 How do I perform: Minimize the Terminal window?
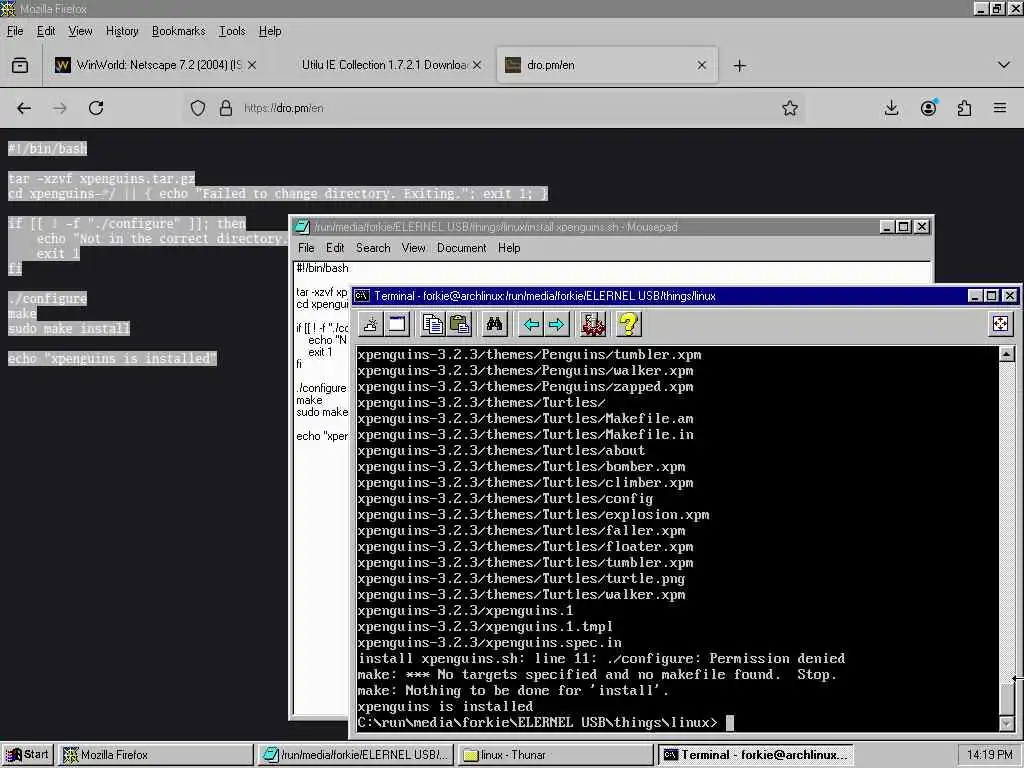click(x=974, y=296)
